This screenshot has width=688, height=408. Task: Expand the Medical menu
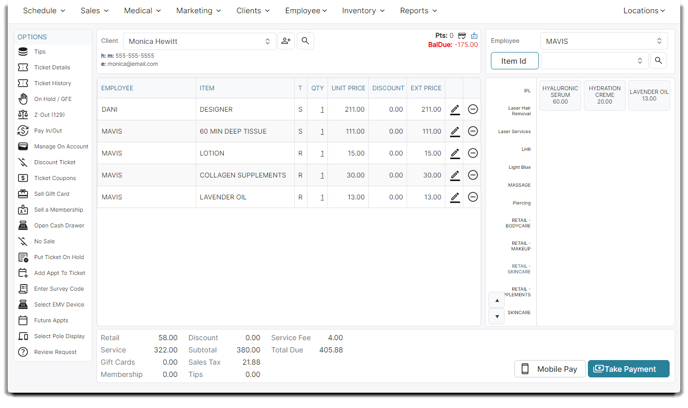(x=142, y=11)
